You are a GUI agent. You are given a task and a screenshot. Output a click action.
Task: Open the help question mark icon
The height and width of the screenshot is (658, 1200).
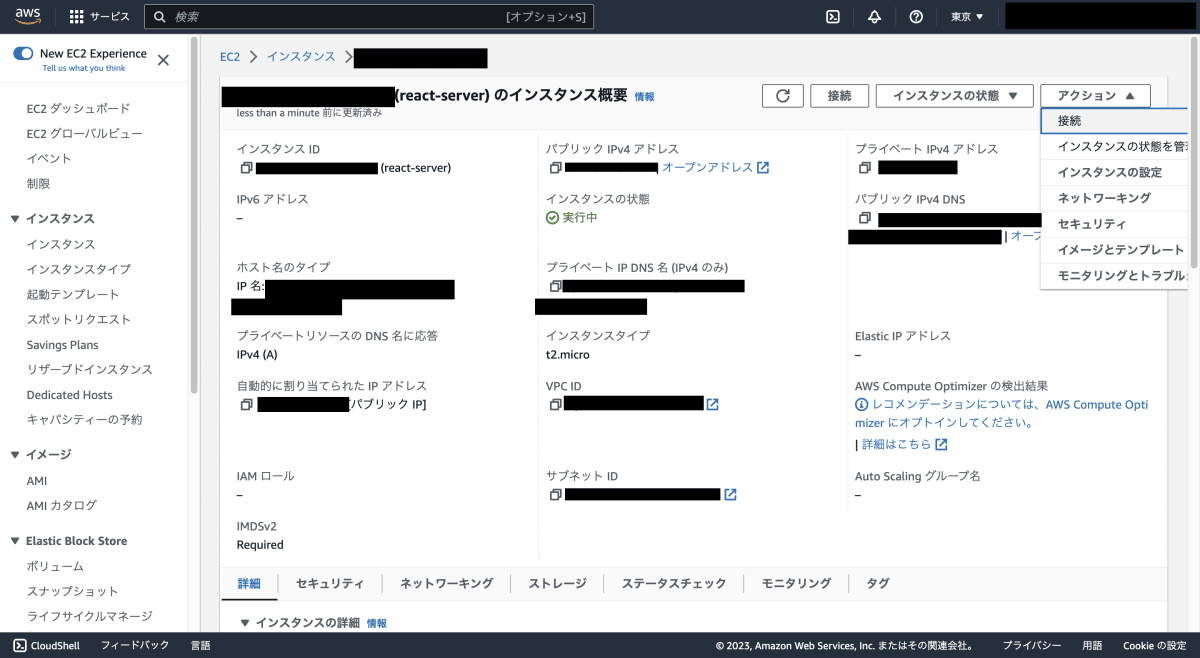coord(916,17)
